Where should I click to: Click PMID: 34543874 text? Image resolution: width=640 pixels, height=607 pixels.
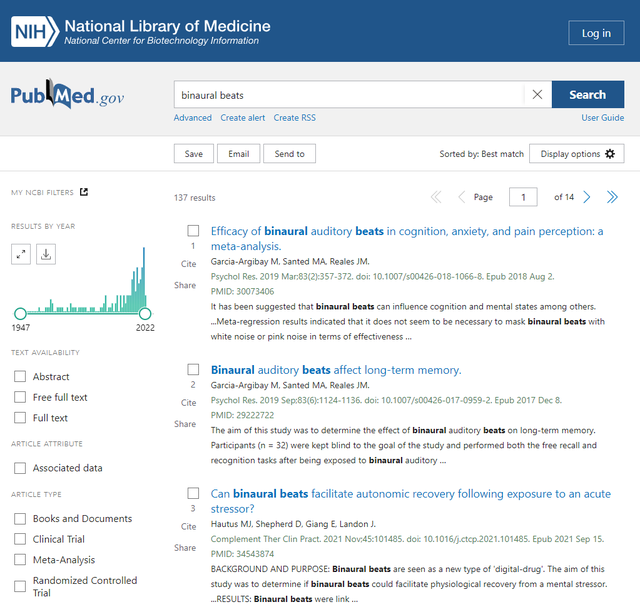[x=242, y=554]
